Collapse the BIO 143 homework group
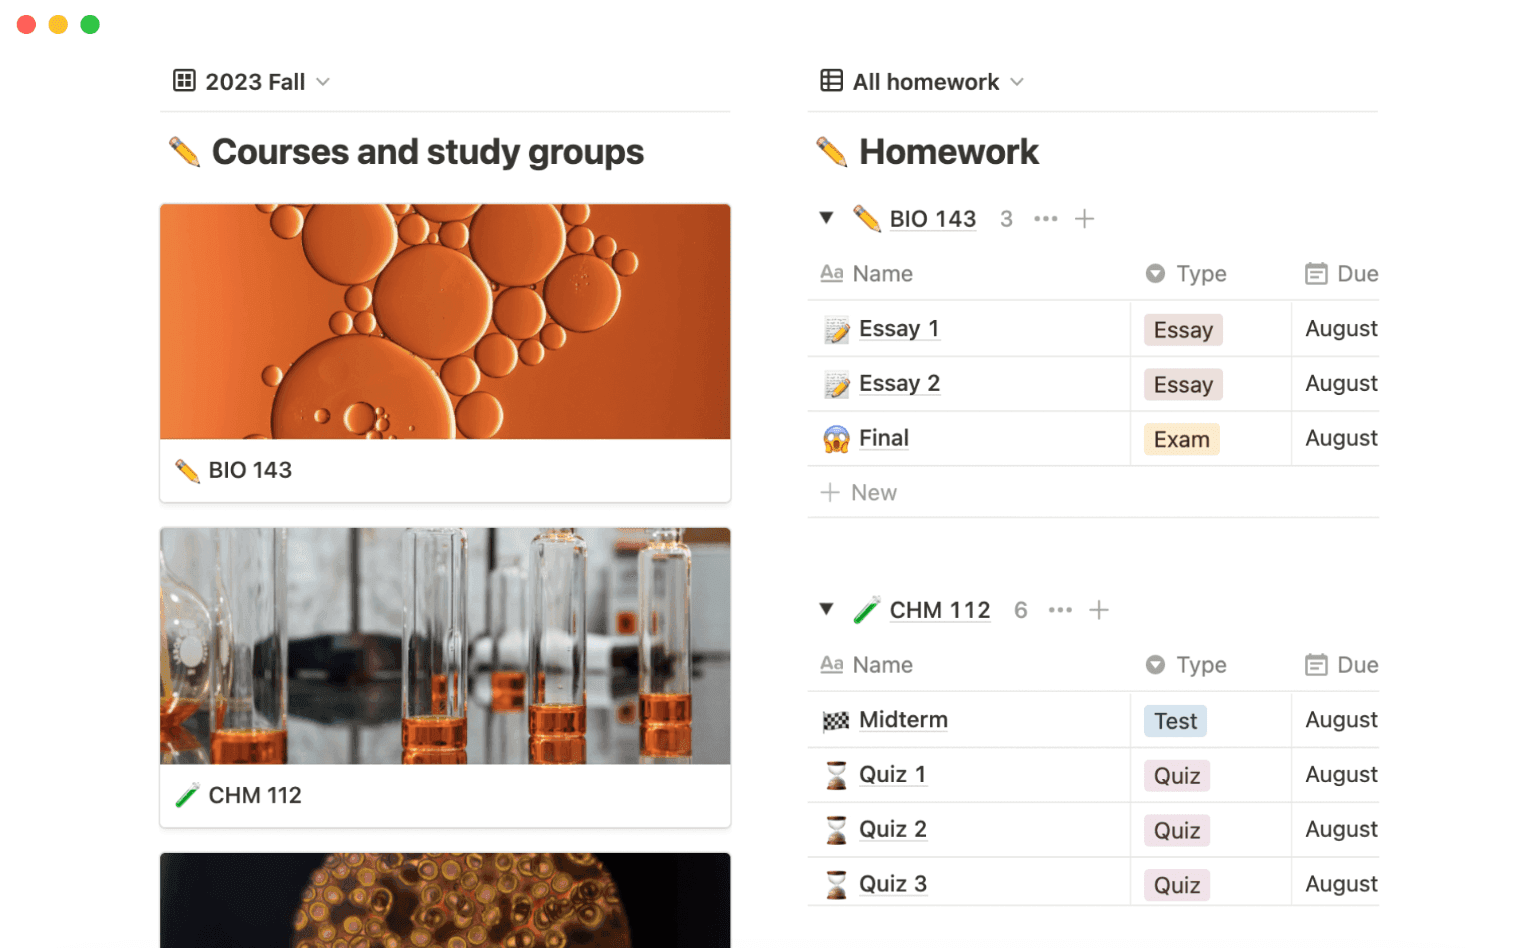1522x948 pixels. (x=826, y=218)
